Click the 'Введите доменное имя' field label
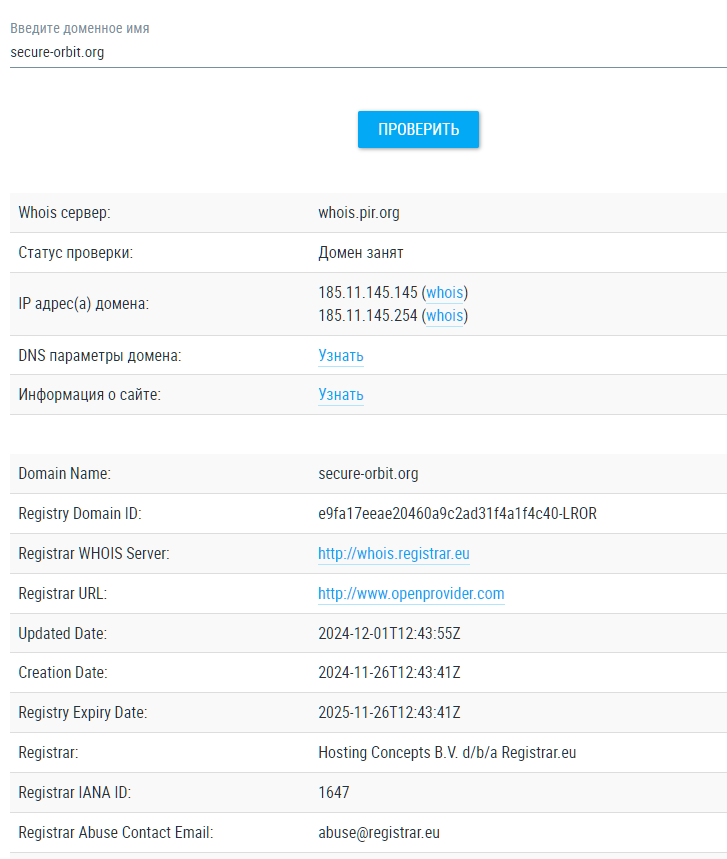The height and width of the screenshot is (859, 727). pyautogui.click(x=80, y=28)
